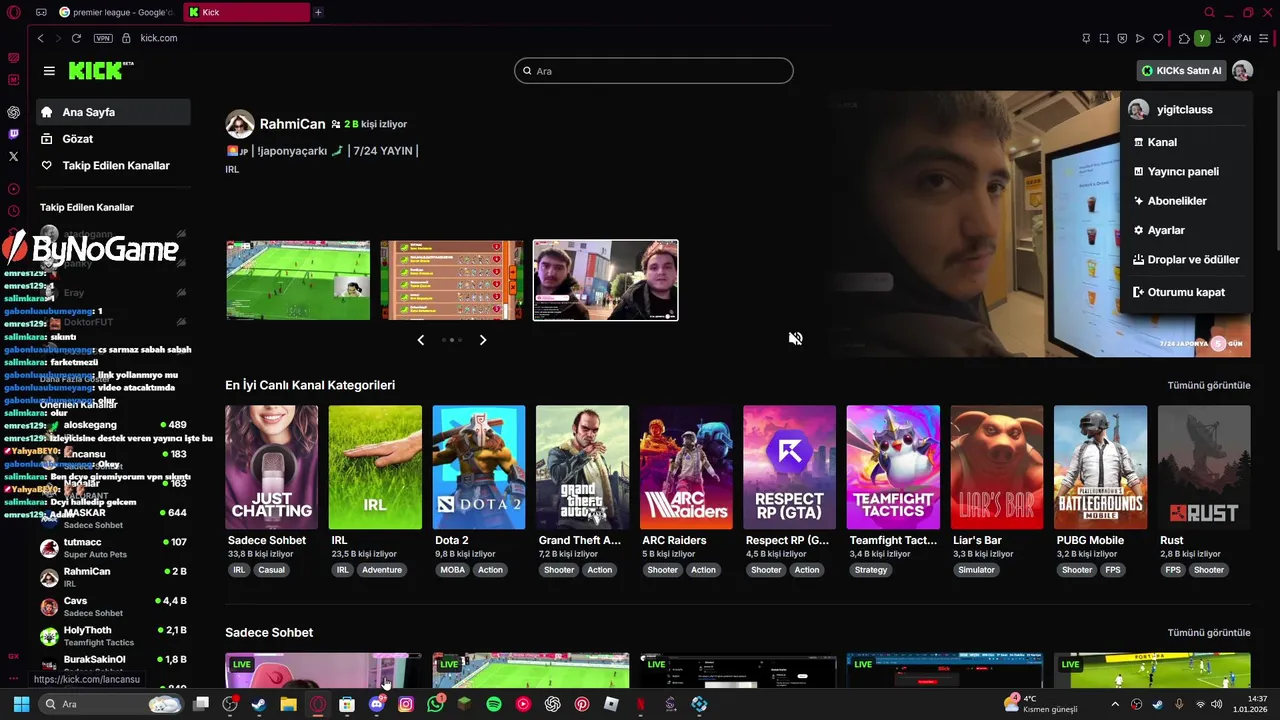Show next featured stream arrow
Screen dimensions: 1280x720
pyautogui.click(x=483, y=340)
